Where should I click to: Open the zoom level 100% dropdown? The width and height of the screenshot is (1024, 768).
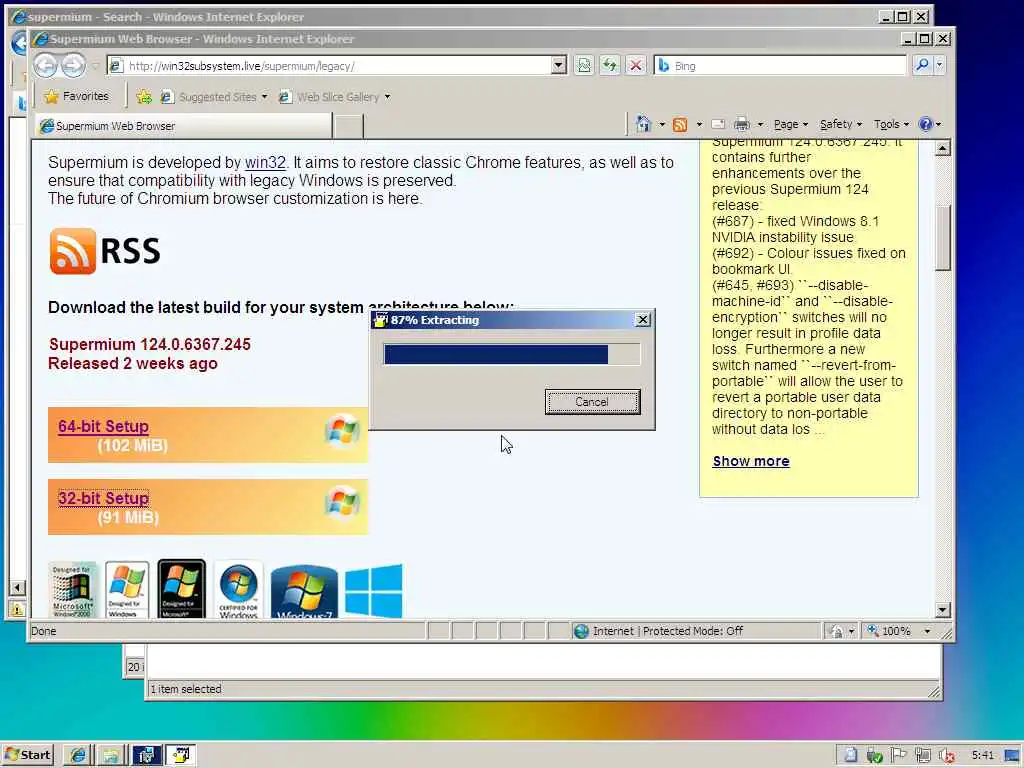927,631
